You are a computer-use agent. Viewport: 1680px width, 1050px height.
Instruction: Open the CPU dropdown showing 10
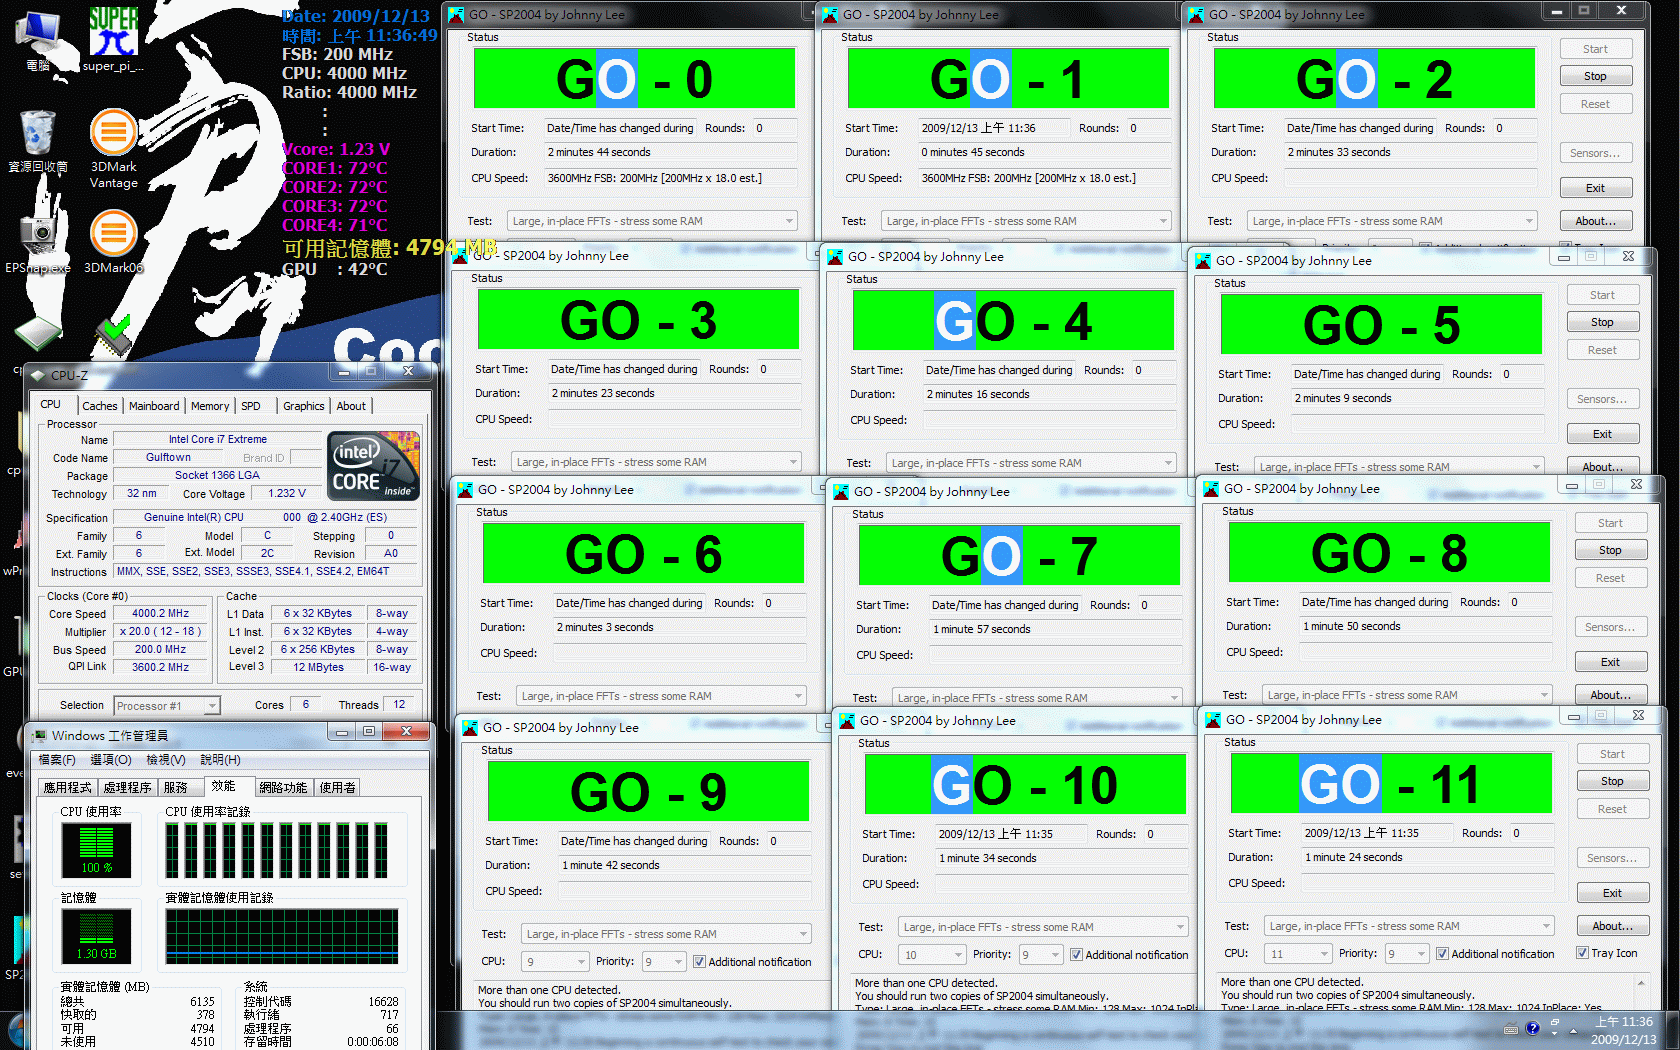932,955
